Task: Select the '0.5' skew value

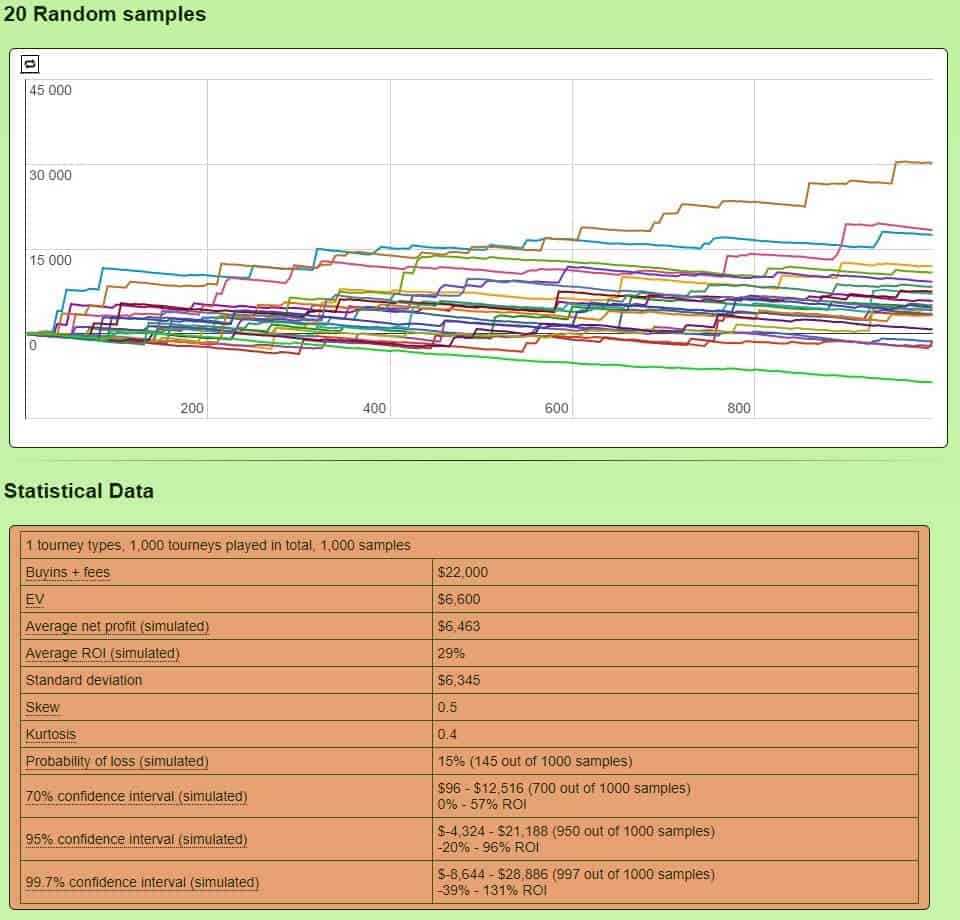Action: (x=447, y=707)
